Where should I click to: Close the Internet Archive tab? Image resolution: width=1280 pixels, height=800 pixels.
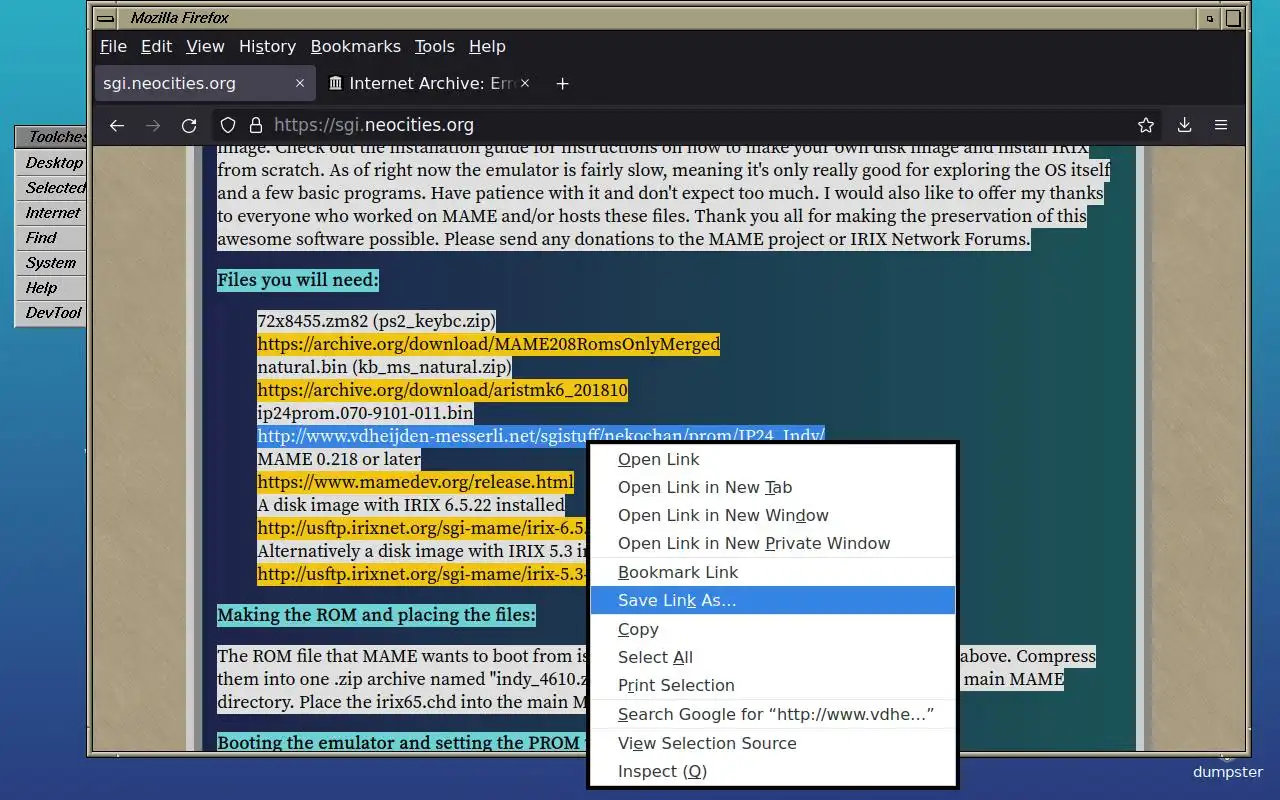[x=525, y=84]
